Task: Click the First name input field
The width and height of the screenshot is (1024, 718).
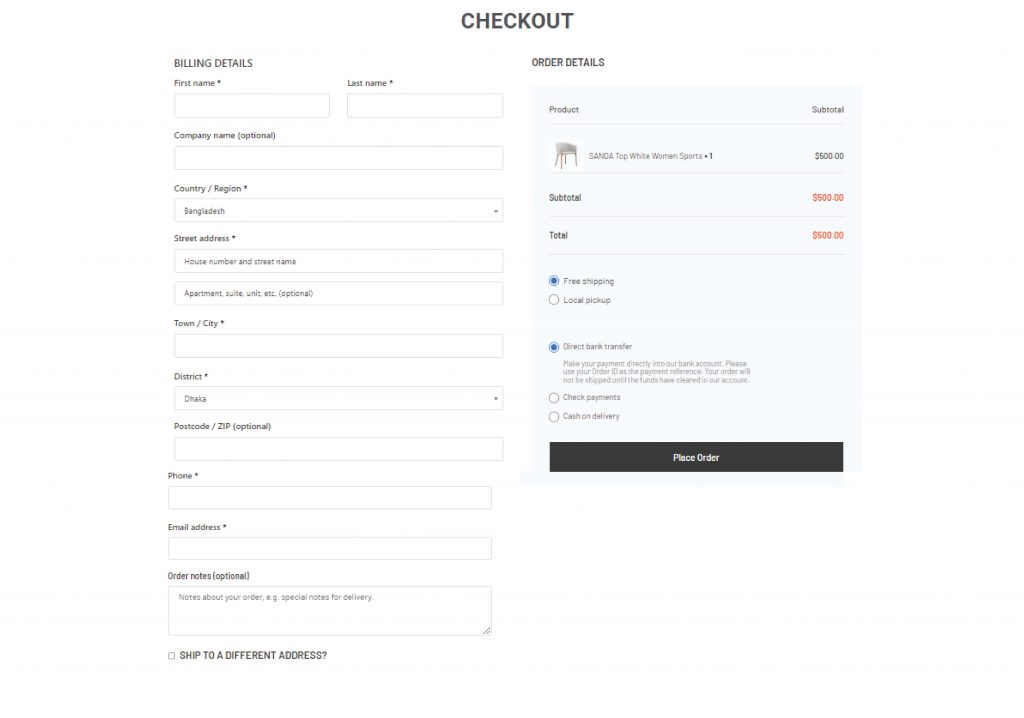Action: pos(251,105)
